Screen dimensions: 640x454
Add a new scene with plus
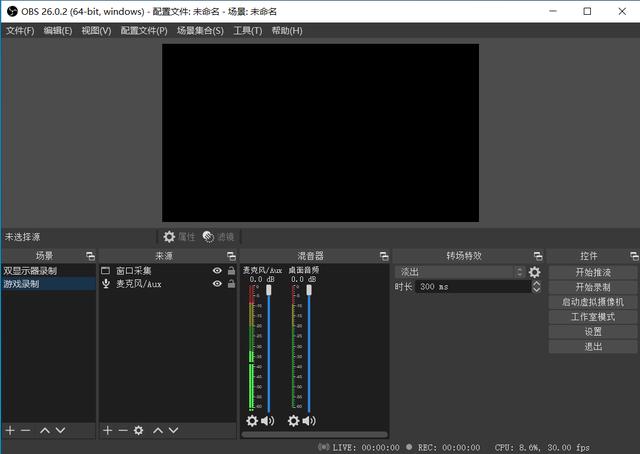[10, 430]
